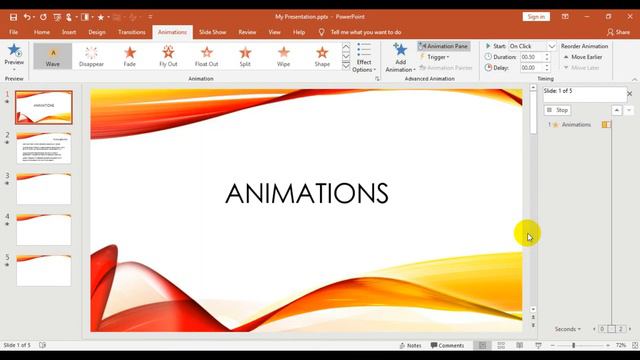The width and height of the screenshot is (640, 360).
Task: Apply the Disappear animation effect
Action: tap(91, 56)
